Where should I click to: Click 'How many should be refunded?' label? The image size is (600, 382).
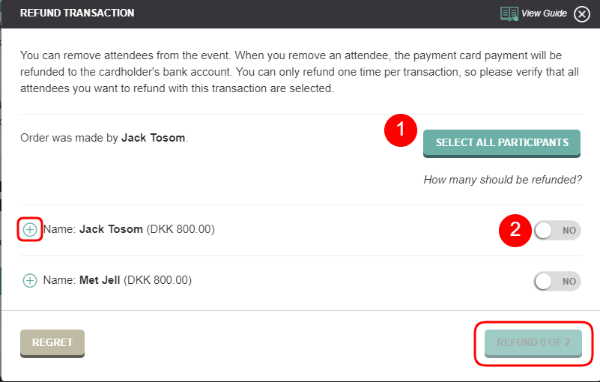pos(503,180)
